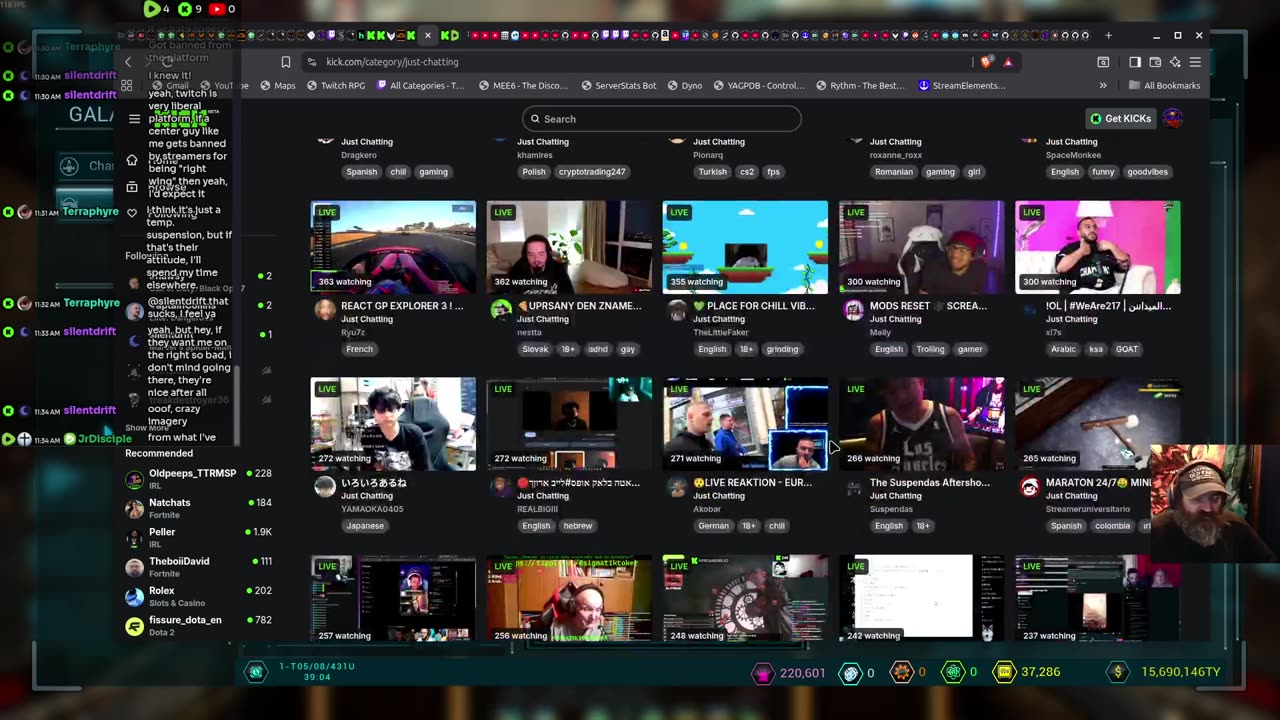Open the Brave Wallet icon
This screenshot has height=720, width=1280.
point(1155,62)
